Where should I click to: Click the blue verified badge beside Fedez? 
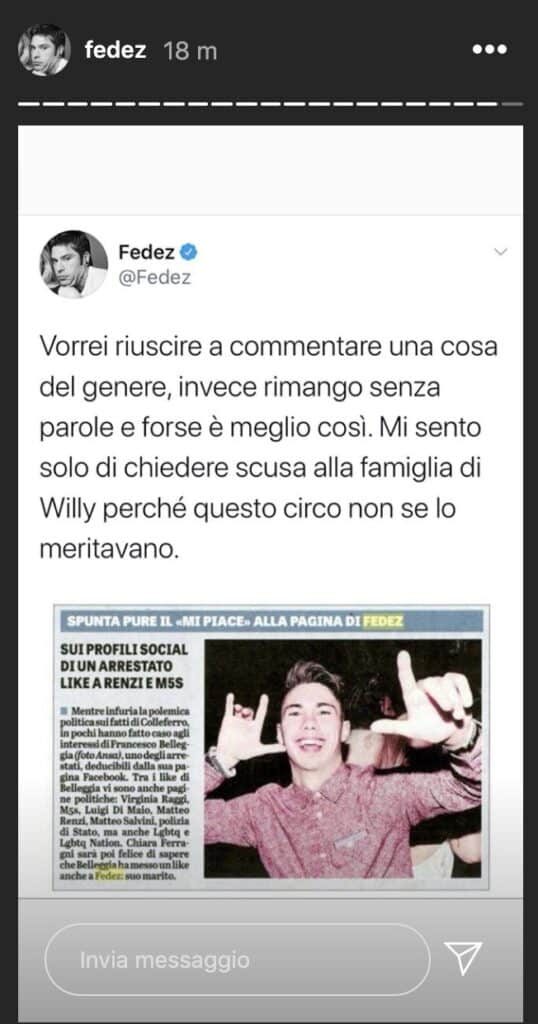point(189,251)
